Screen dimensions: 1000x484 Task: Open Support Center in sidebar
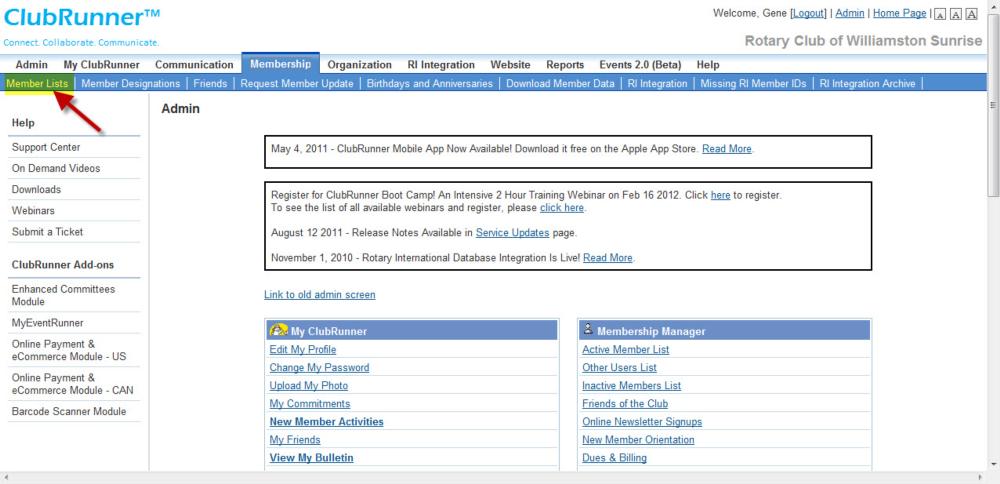coord(46,147)
